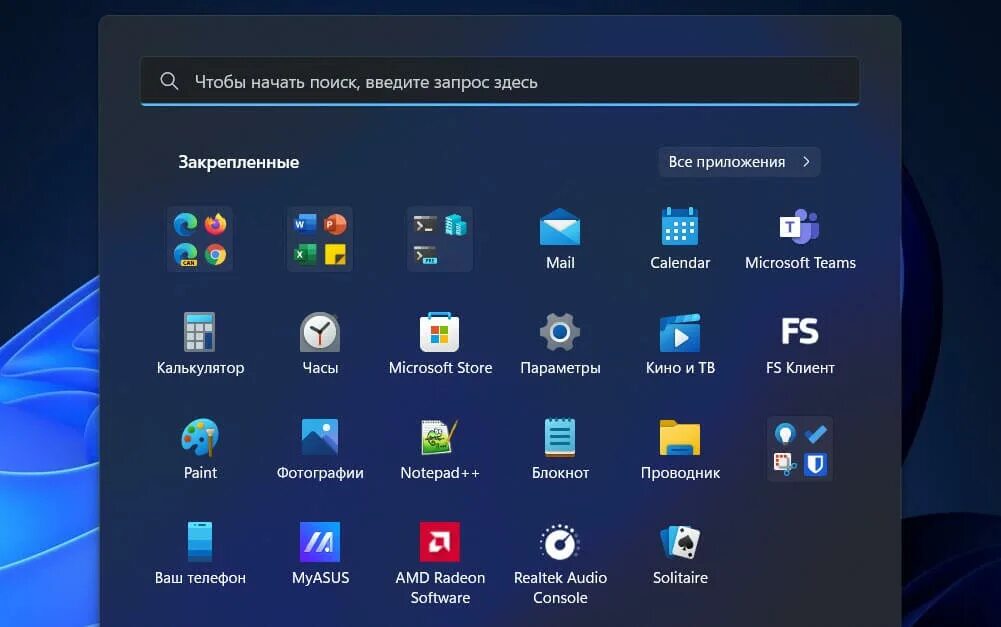The height and width of the screenshot is (627, 1001).
Task: Click the Chrome icon in browsers folder
Action: [216, 255]
